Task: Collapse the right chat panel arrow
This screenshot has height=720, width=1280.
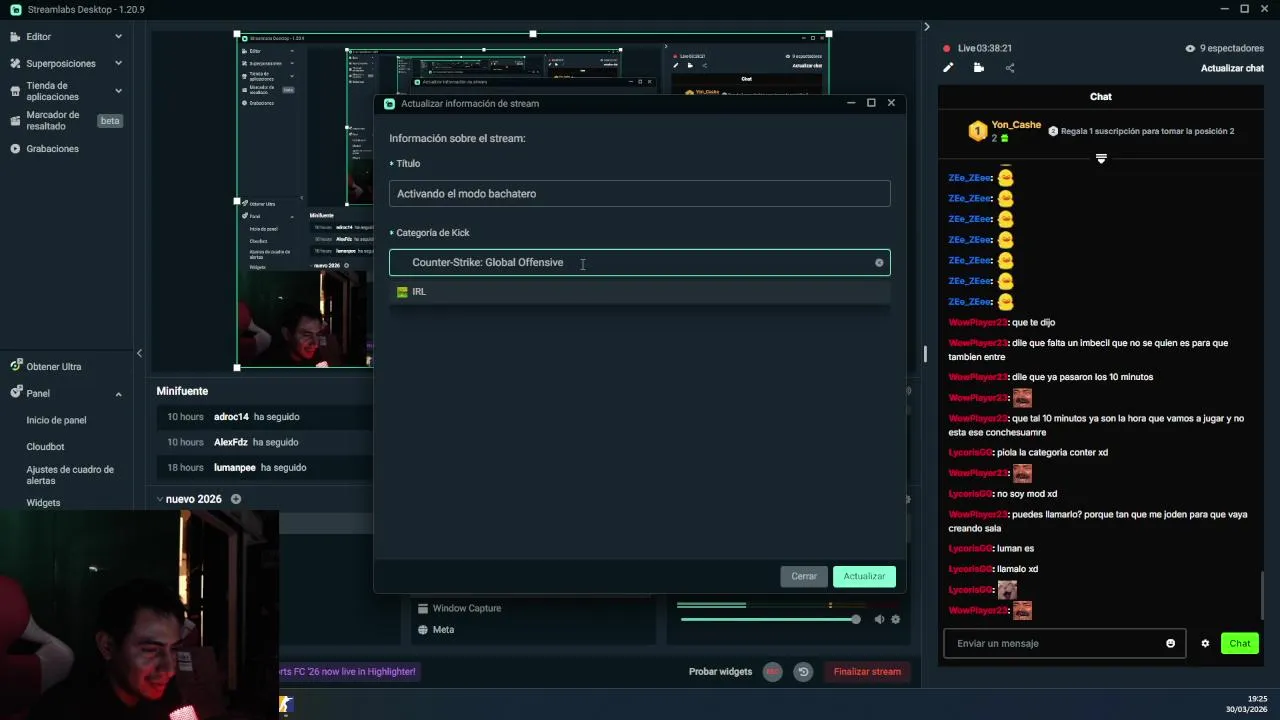Action: click(926, 26)
